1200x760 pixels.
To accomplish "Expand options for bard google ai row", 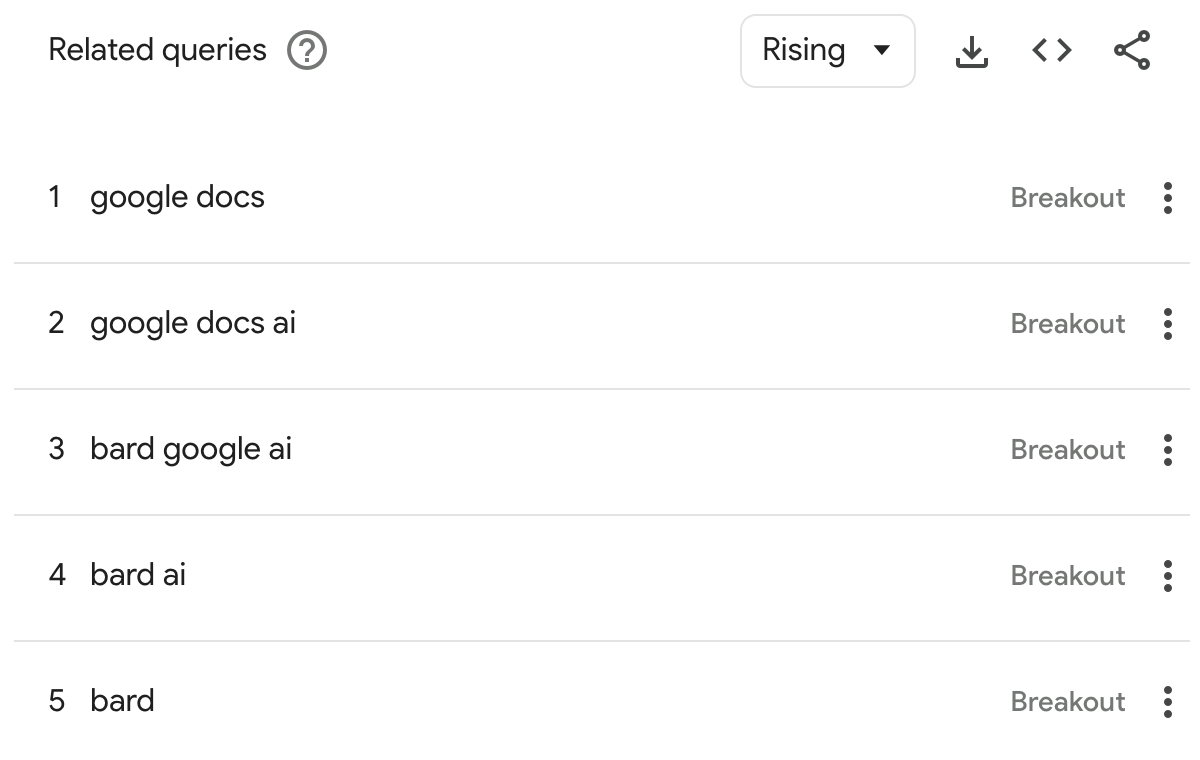I will [1167, 449].
